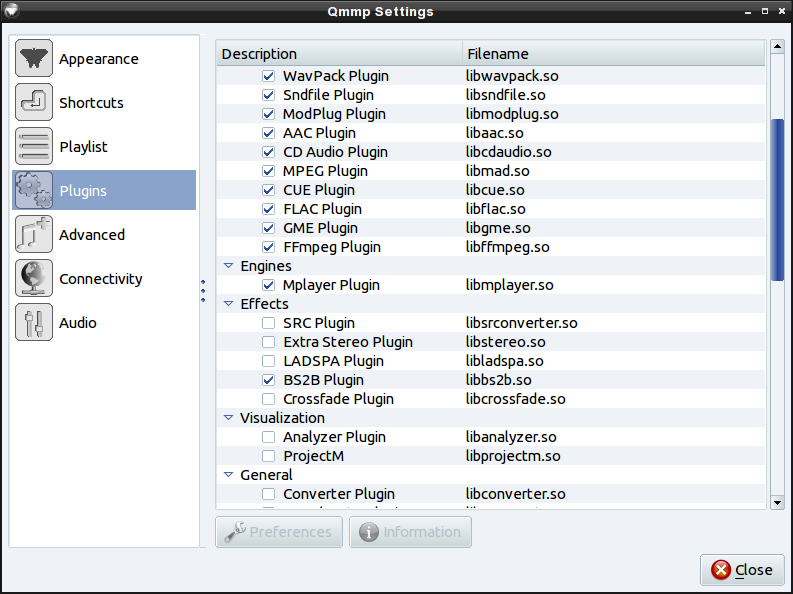Viewport: 793px width, 594px height.
Task: Open the Connectivity settings page
Action: (x=104, y=279)
